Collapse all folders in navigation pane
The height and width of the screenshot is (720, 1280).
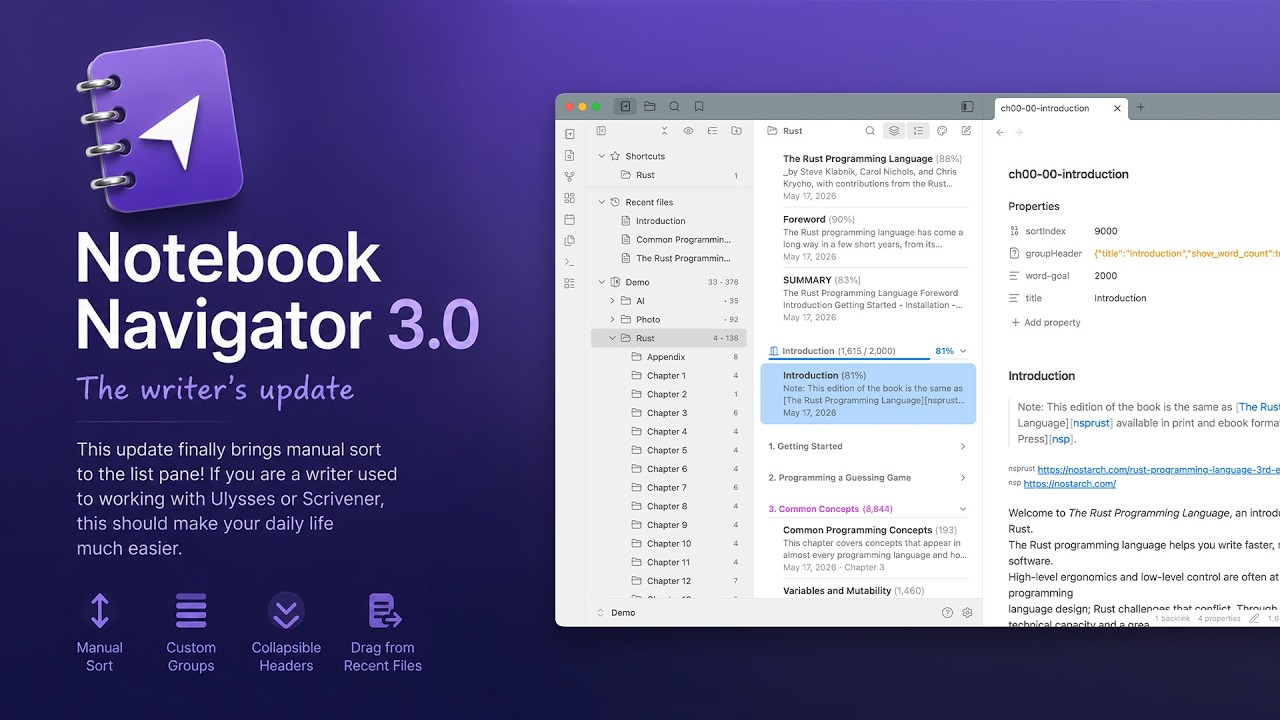[x=664, y=131]
